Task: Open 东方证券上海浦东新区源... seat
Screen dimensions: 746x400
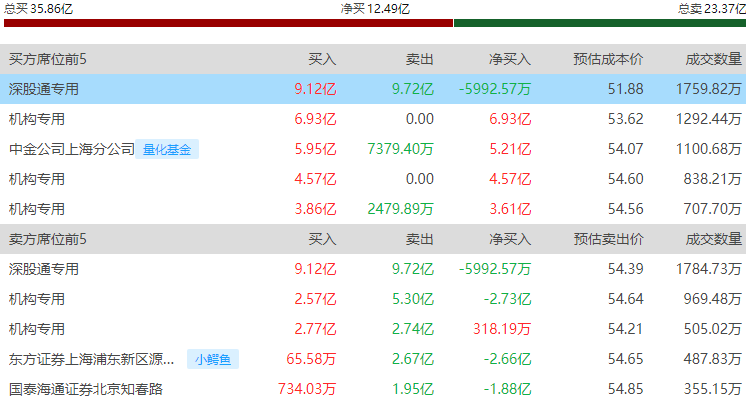Action: 91,359
